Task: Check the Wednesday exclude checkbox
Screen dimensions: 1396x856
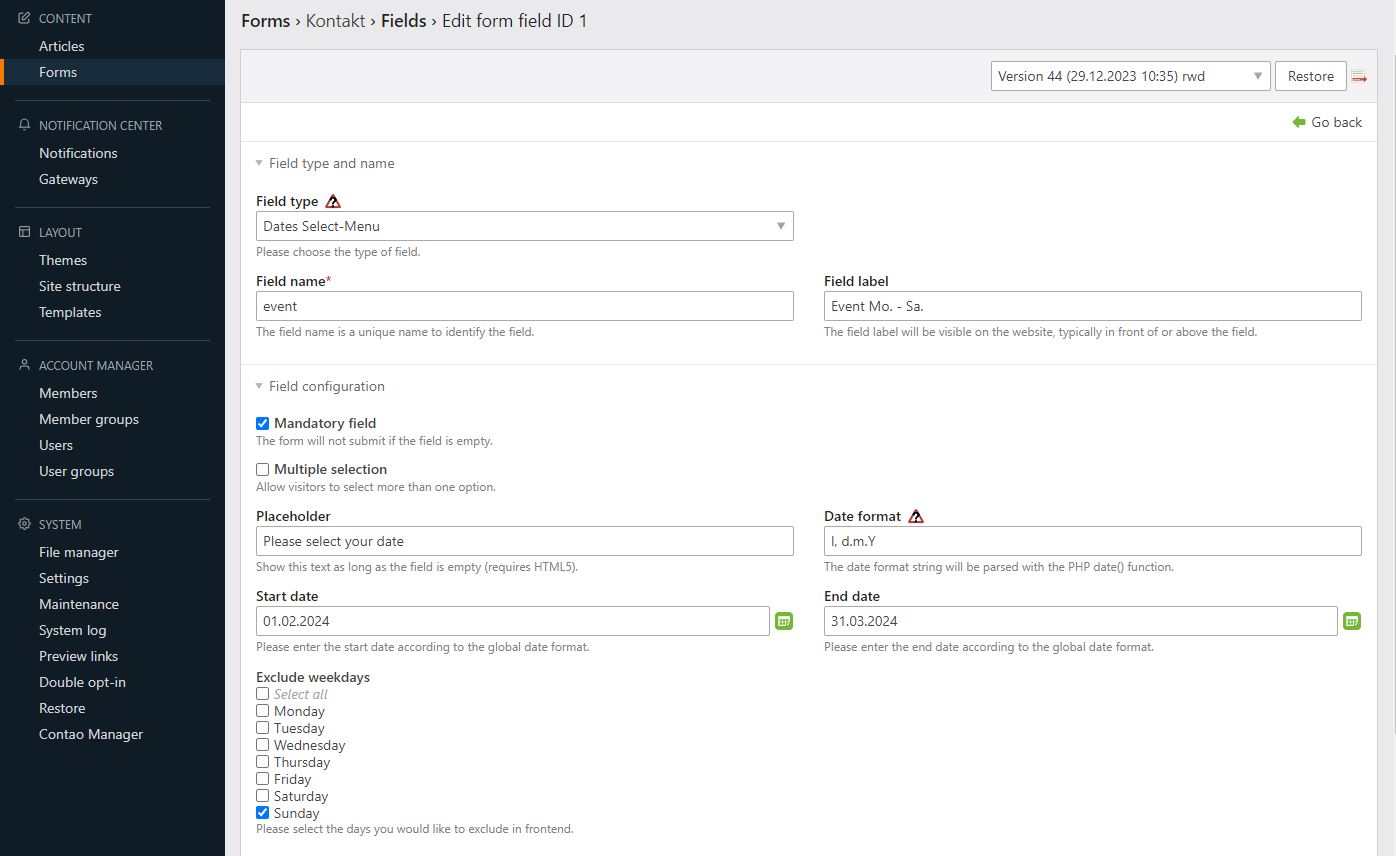Action: (263, 745)
